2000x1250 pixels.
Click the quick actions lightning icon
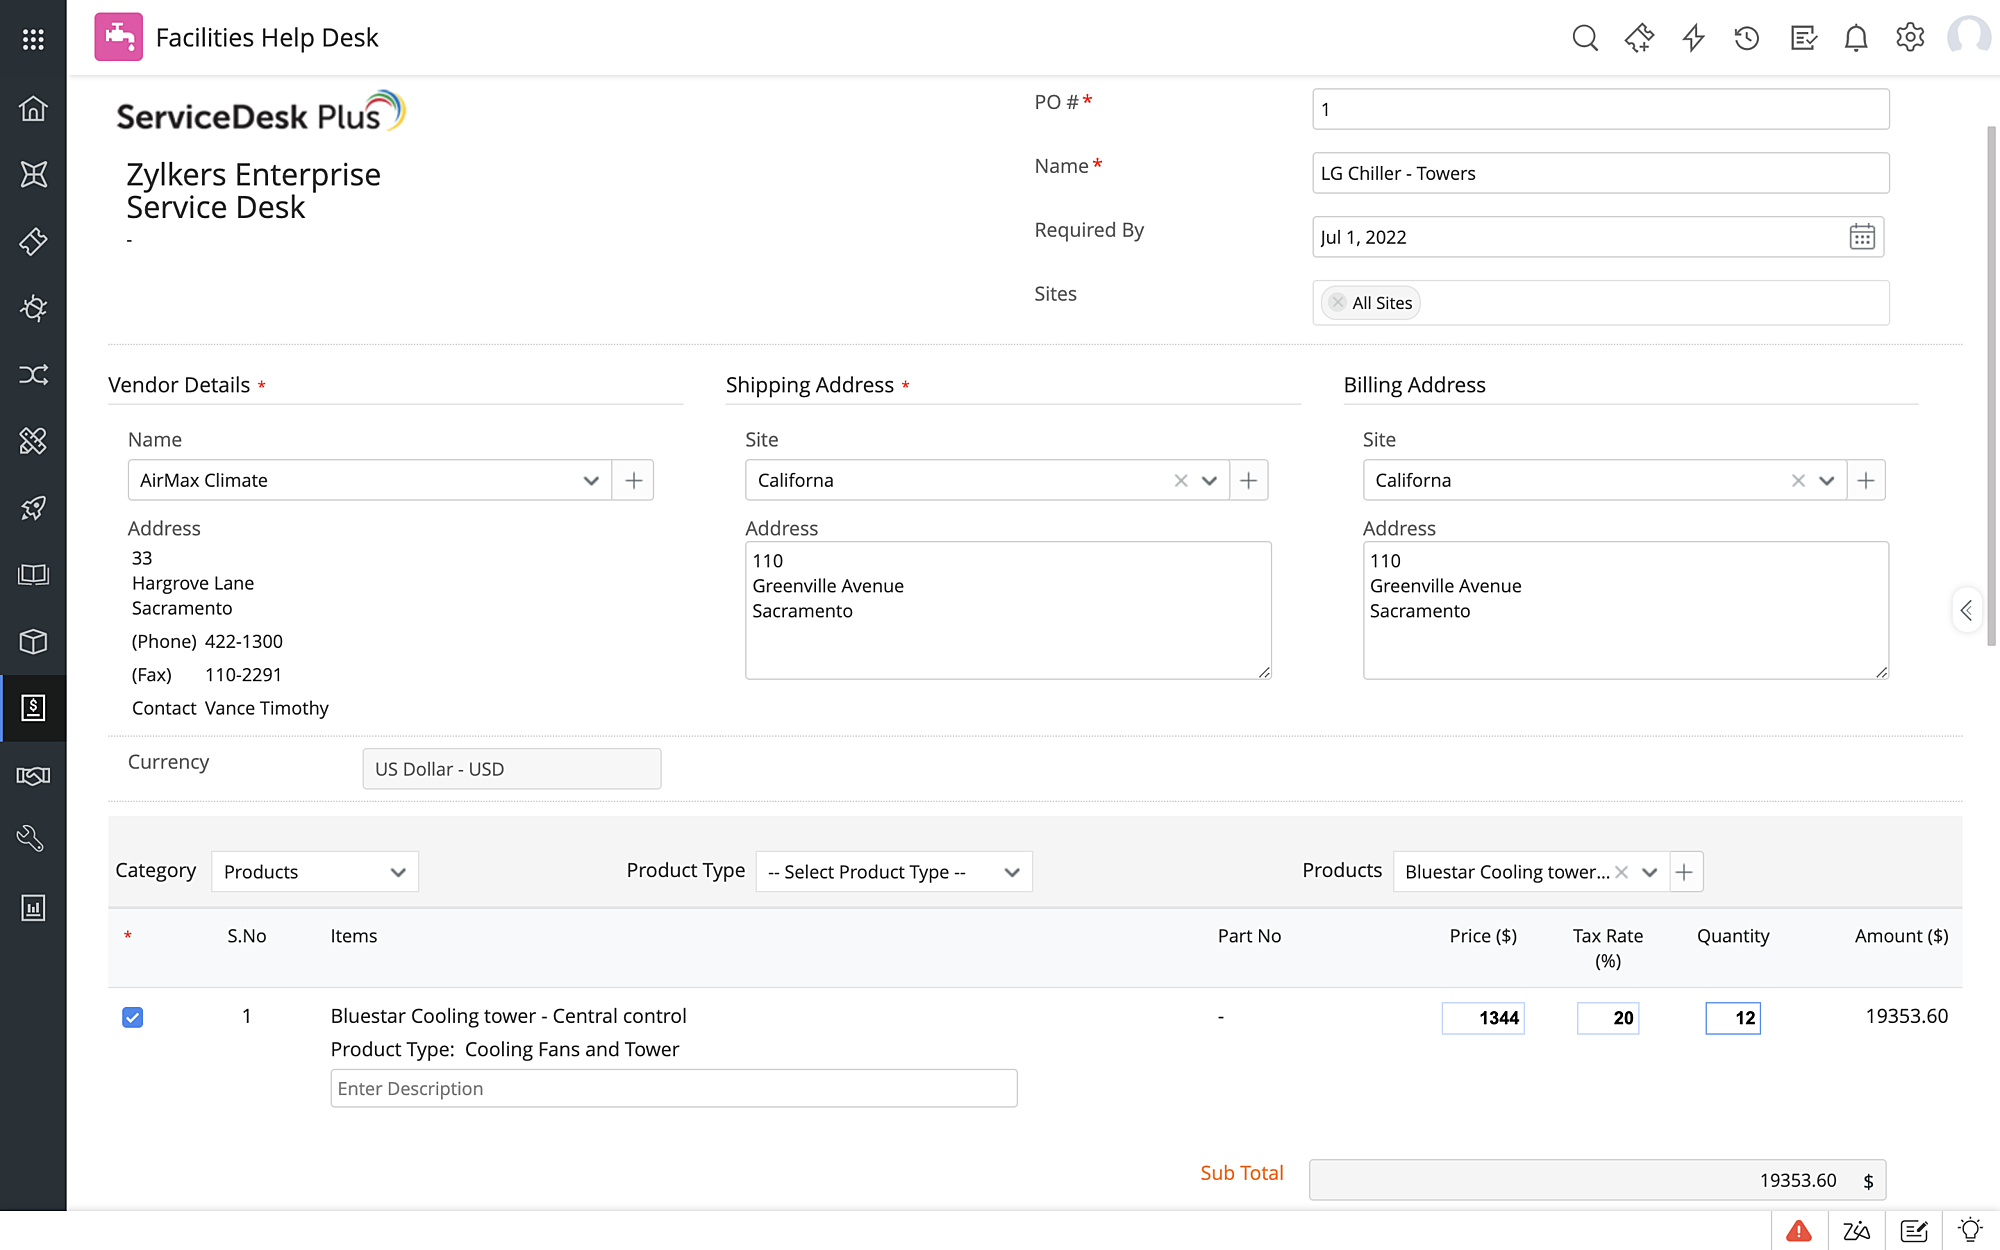point(1693,38)
